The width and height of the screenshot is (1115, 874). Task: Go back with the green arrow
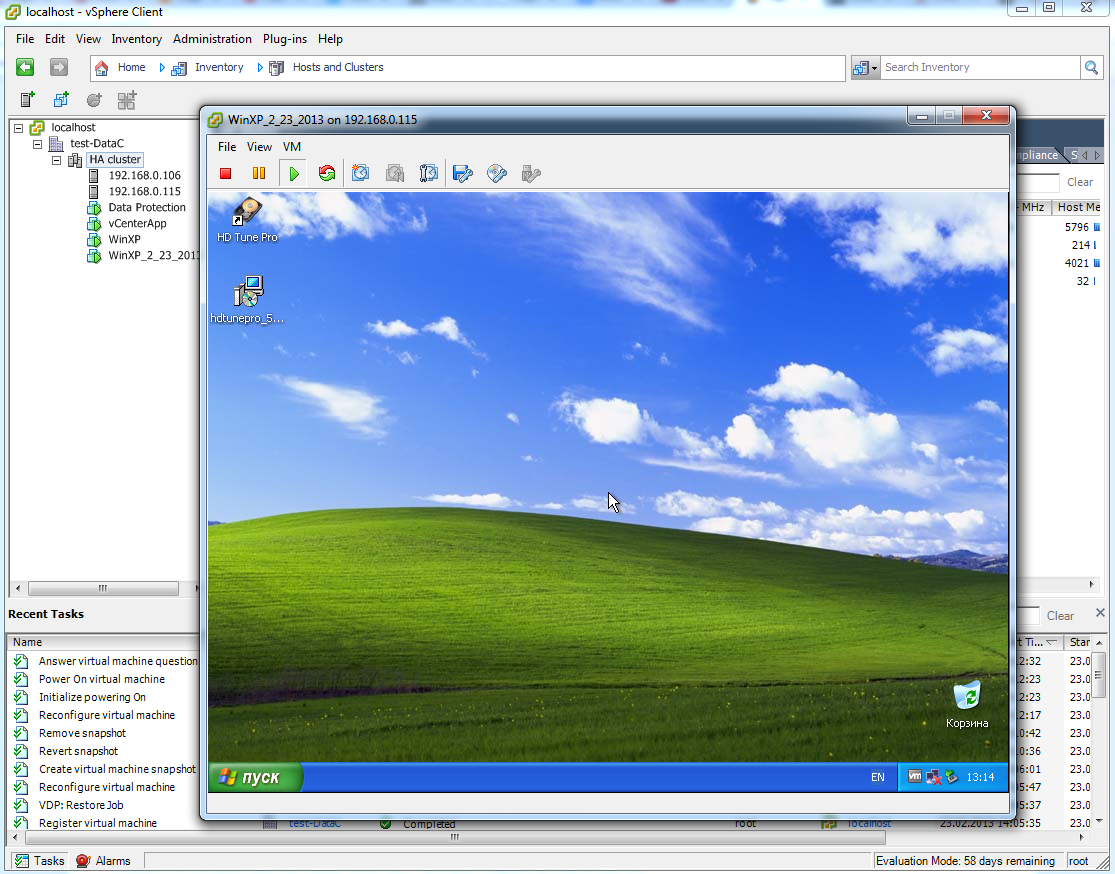point(25,67)
